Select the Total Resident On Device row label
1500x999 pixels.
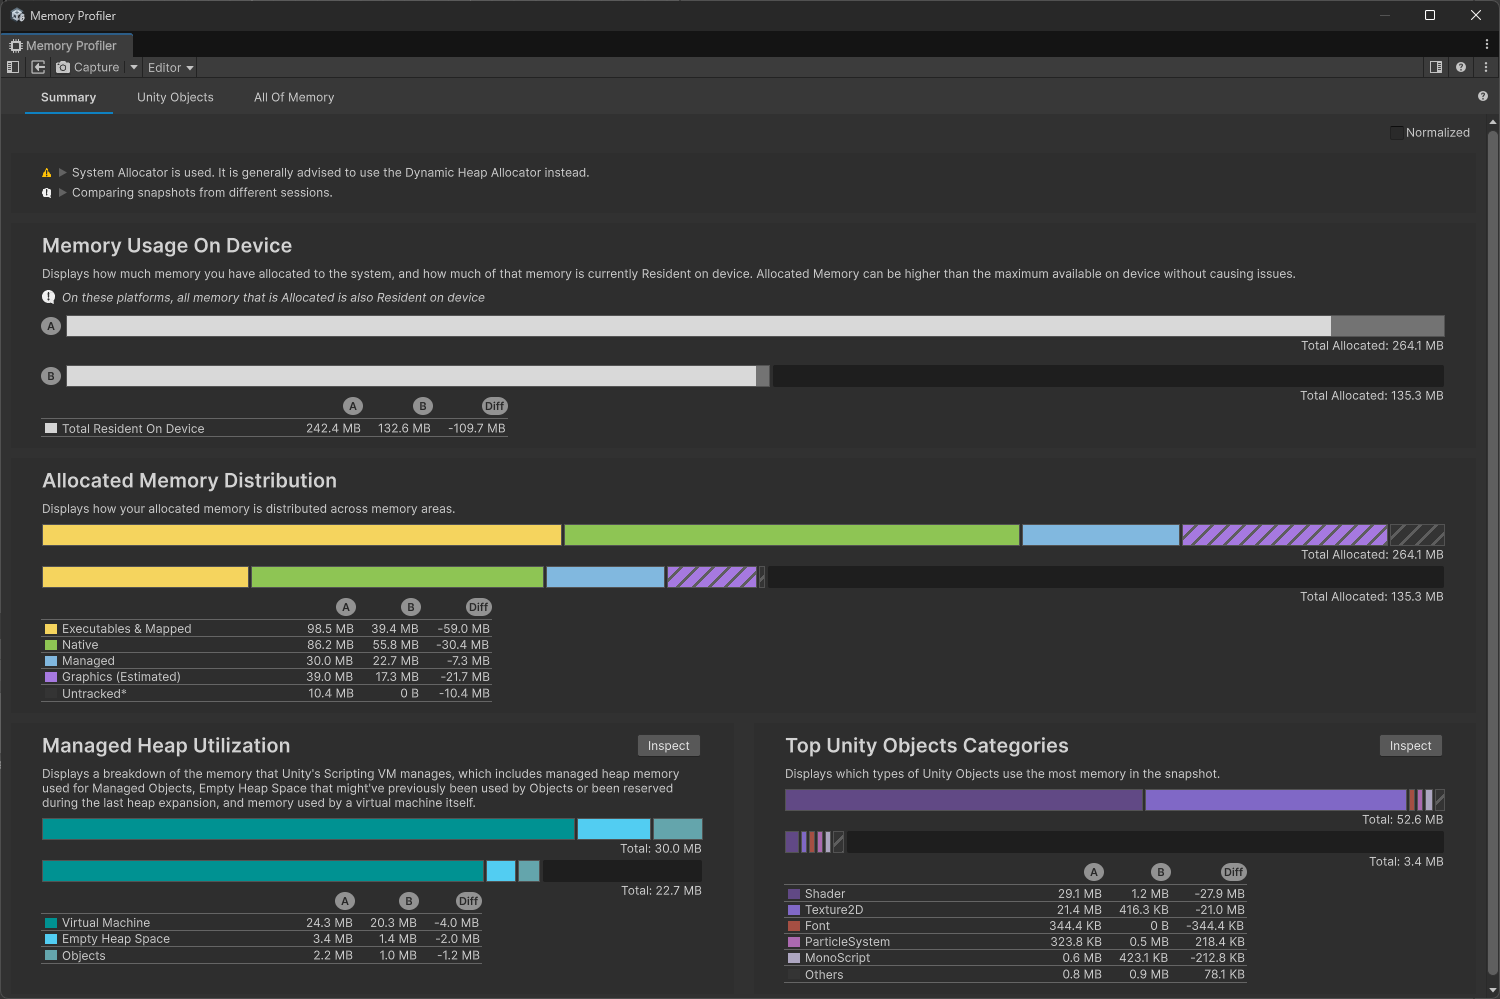coord(133,428)
